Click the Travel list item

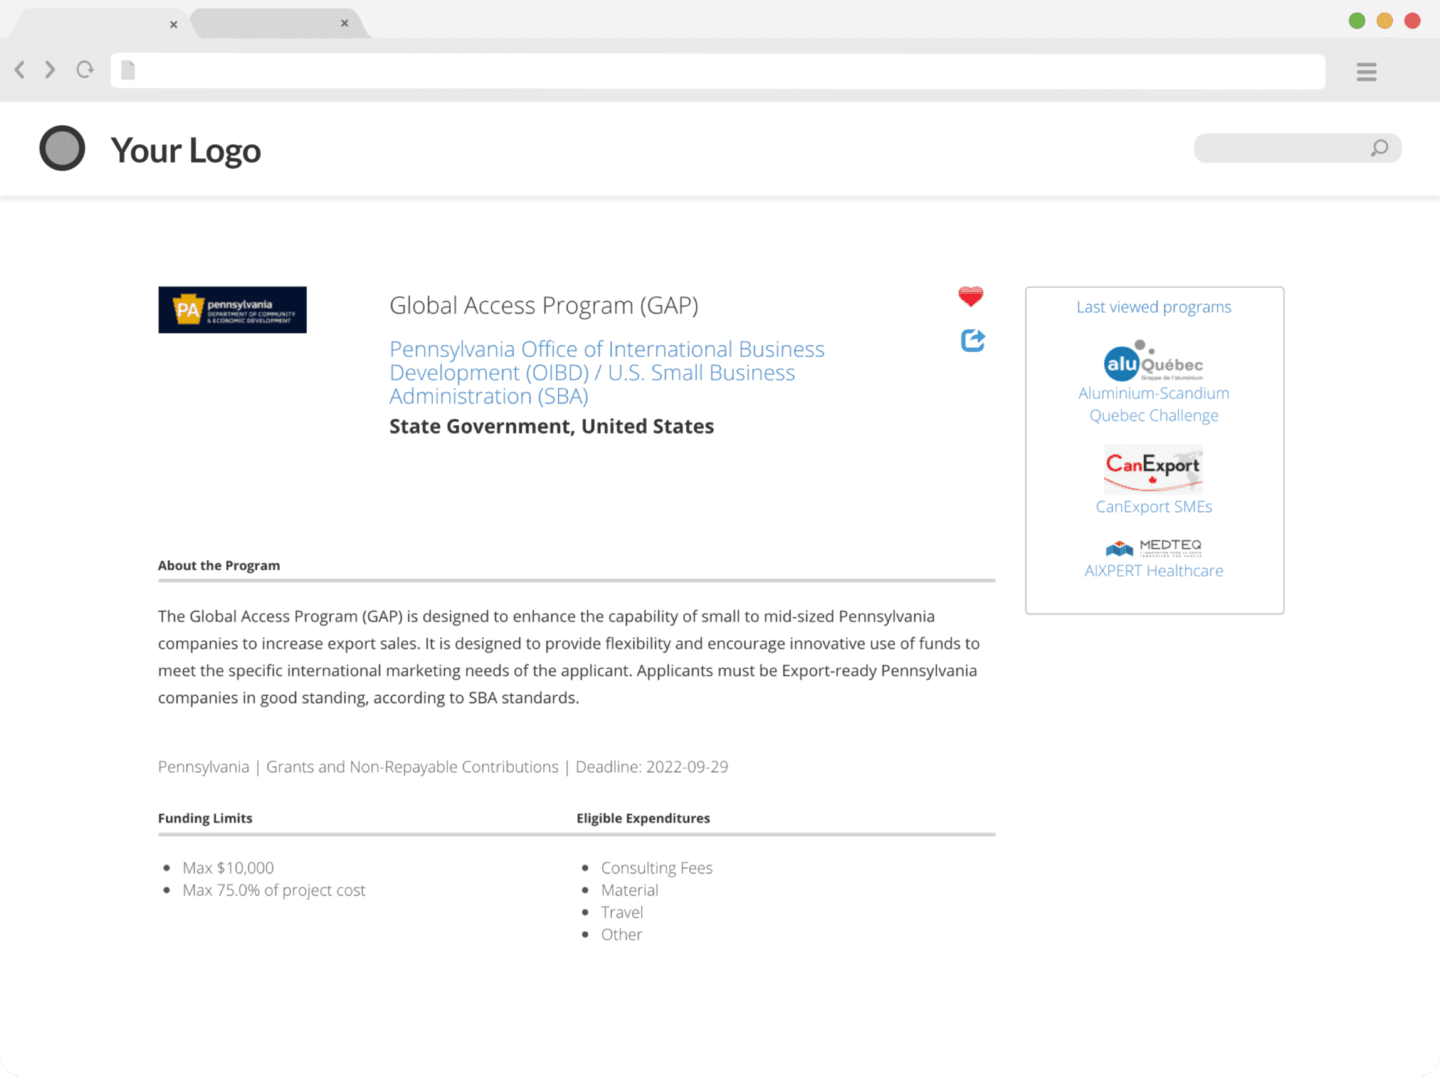pyautogui.click(x=622, y=912)
